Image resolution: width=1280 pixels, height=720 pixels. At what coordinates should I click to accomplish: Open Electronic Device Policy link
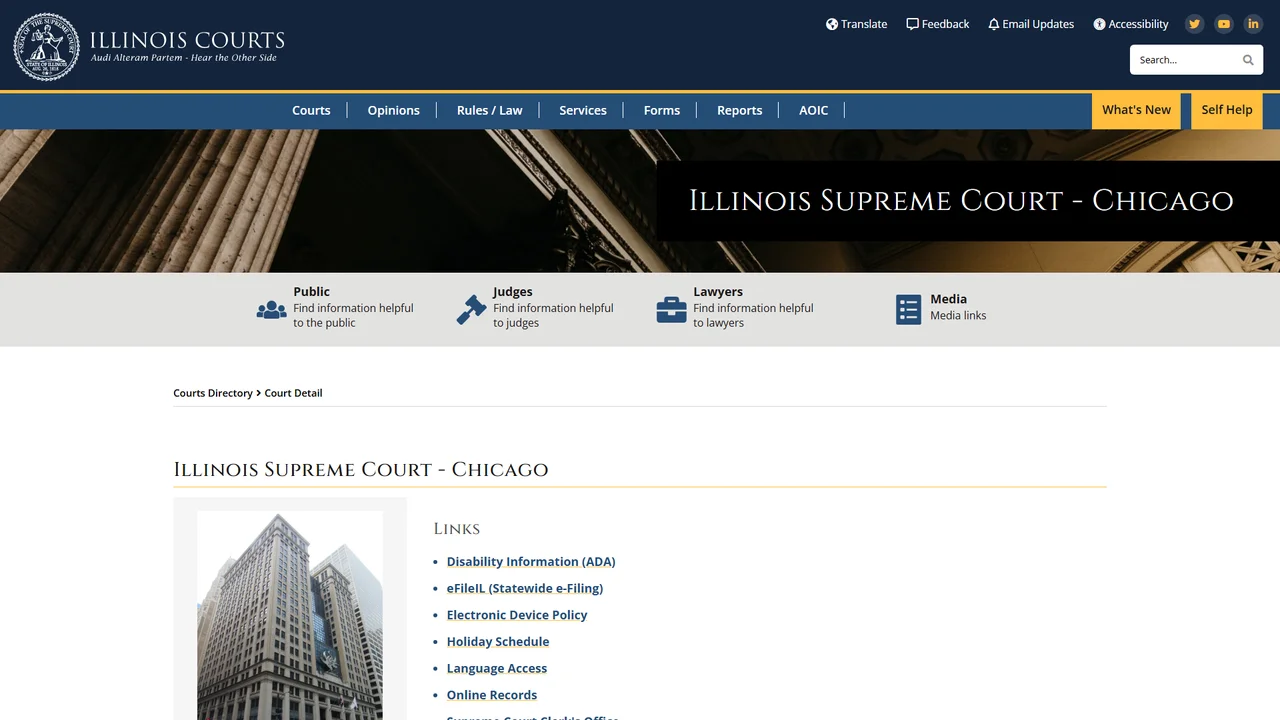[x=517, y=615]
